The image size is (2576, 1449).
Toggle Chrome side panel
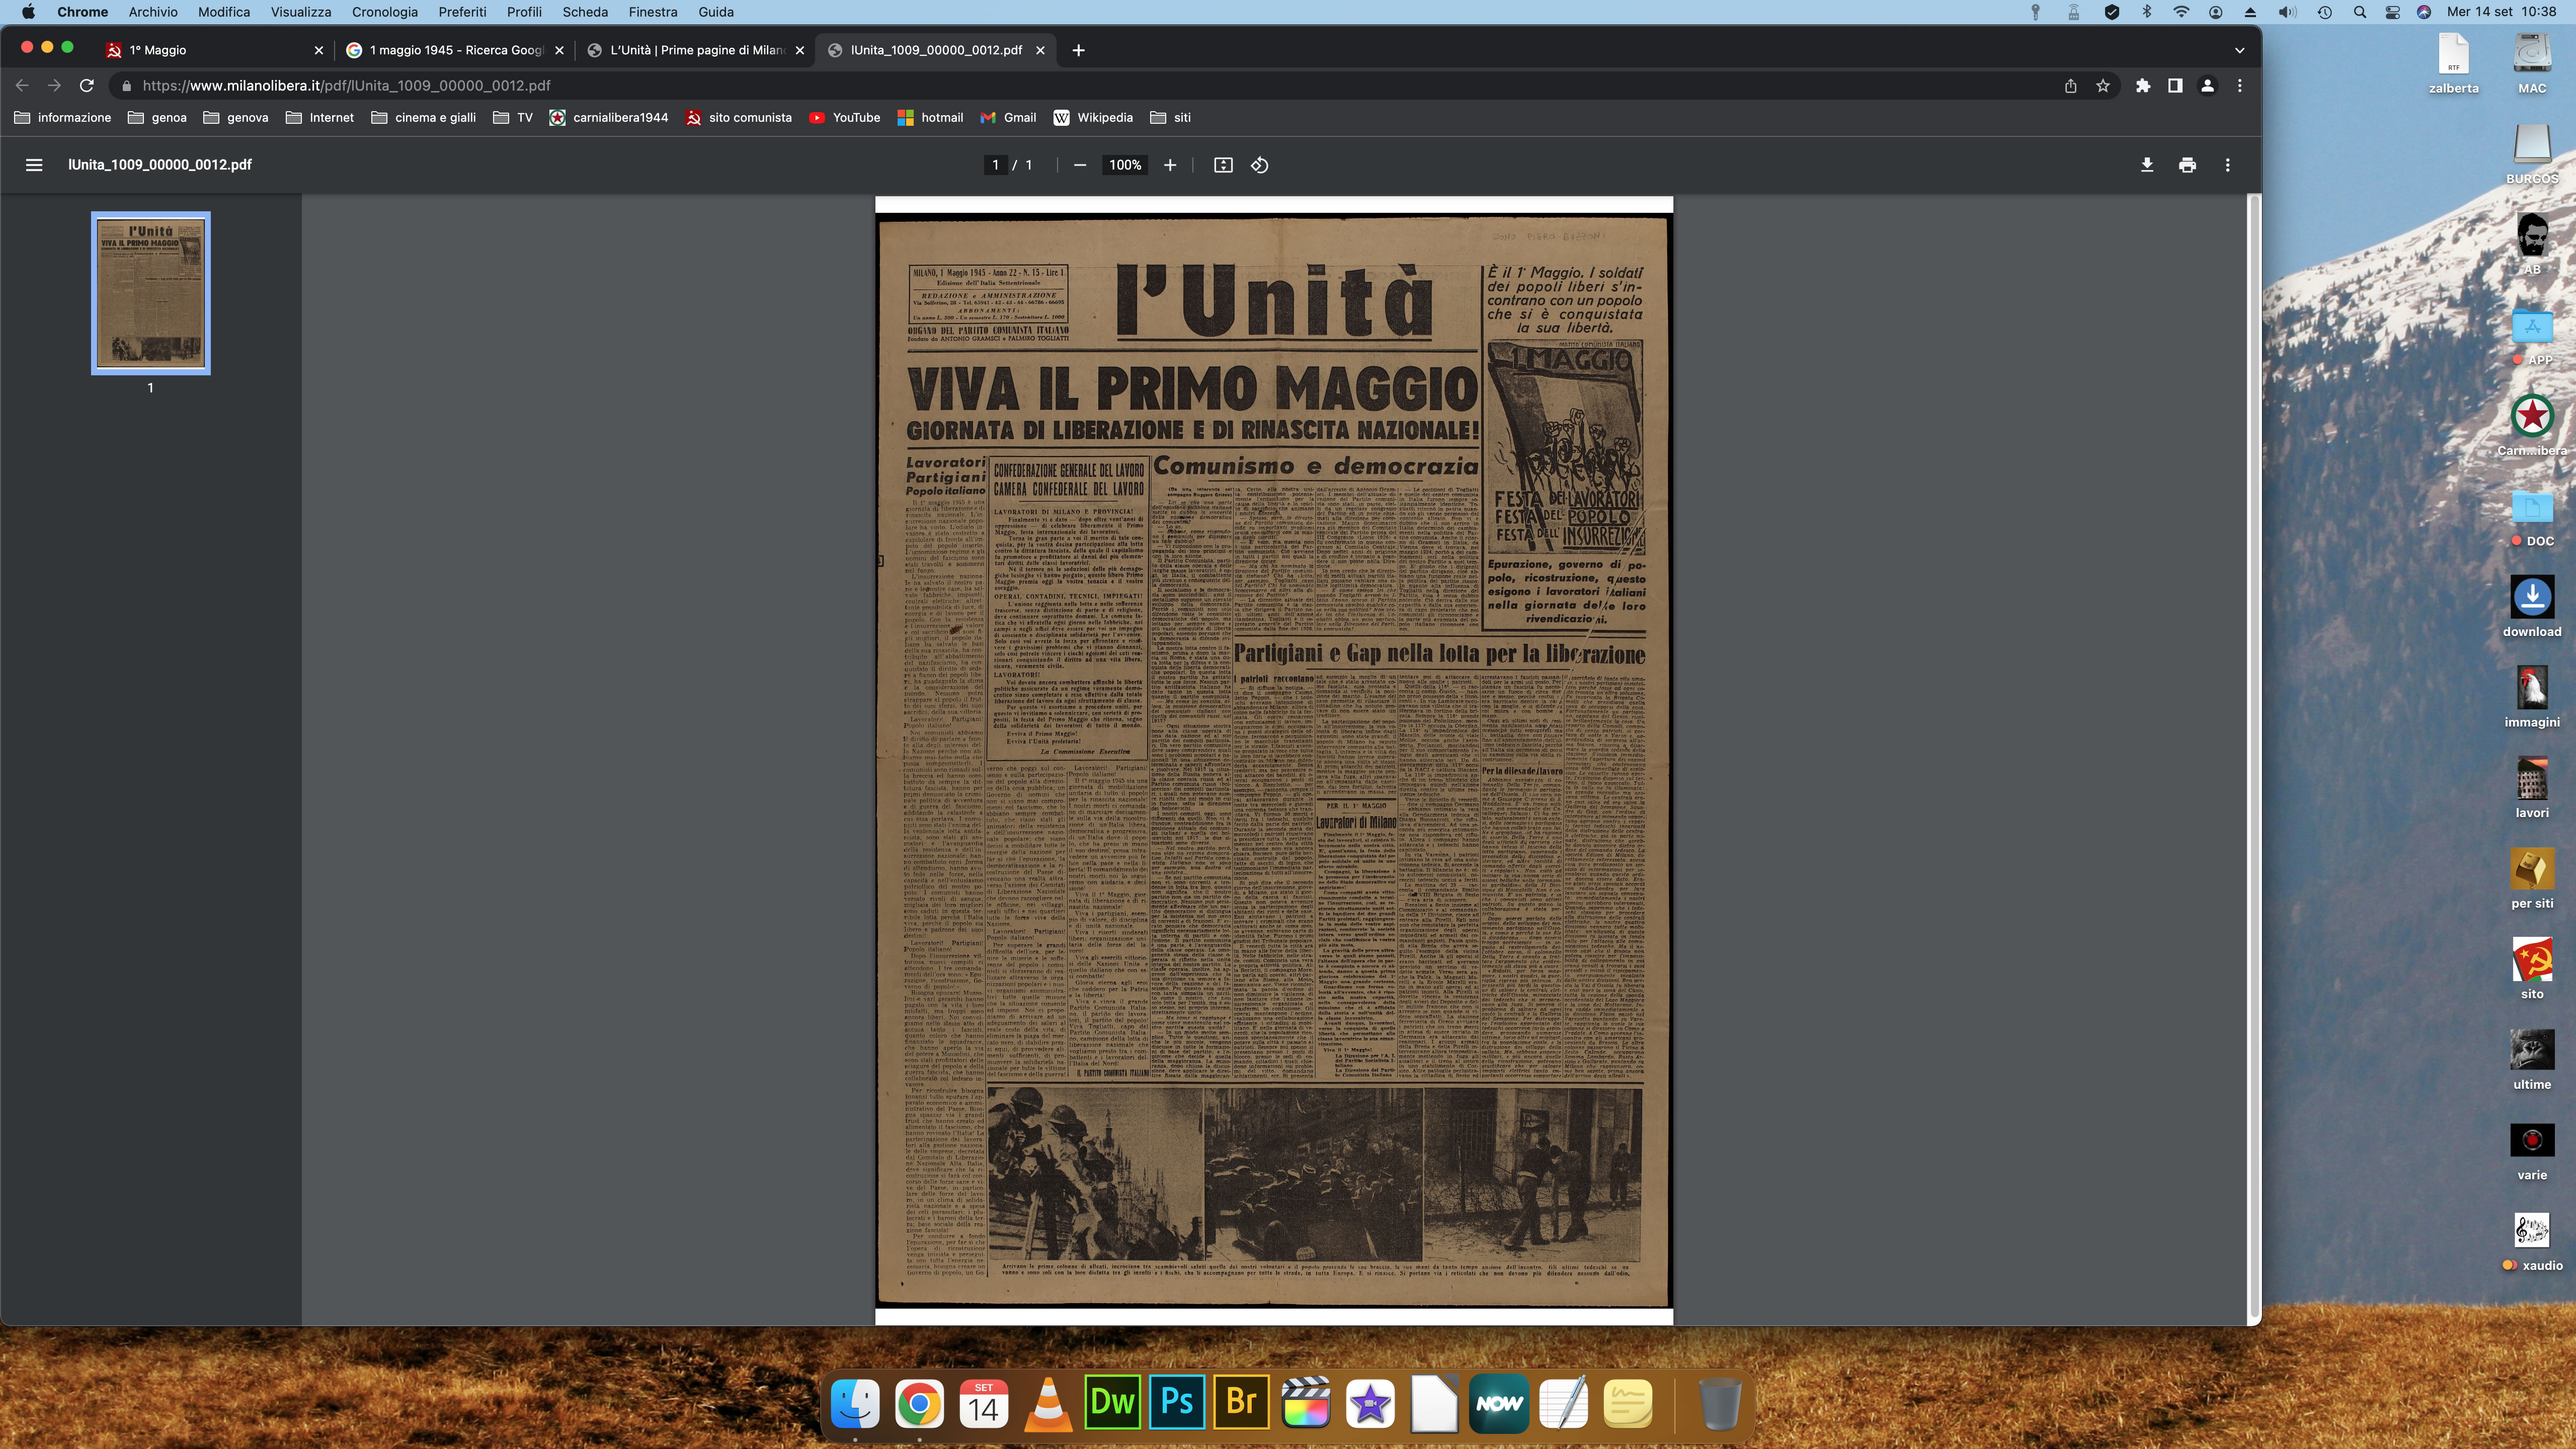[x=2175, y=86]
